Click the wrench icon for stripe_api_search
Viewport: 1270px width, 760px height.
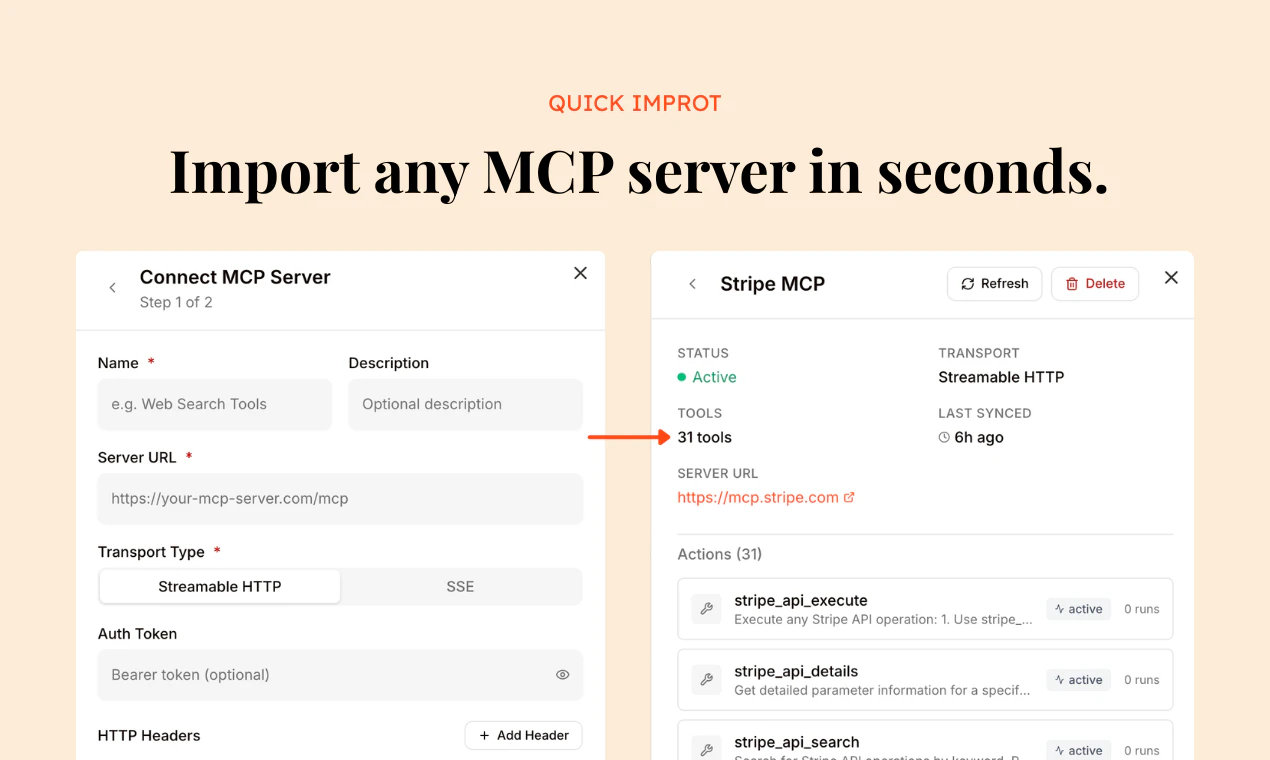point(706,749)
